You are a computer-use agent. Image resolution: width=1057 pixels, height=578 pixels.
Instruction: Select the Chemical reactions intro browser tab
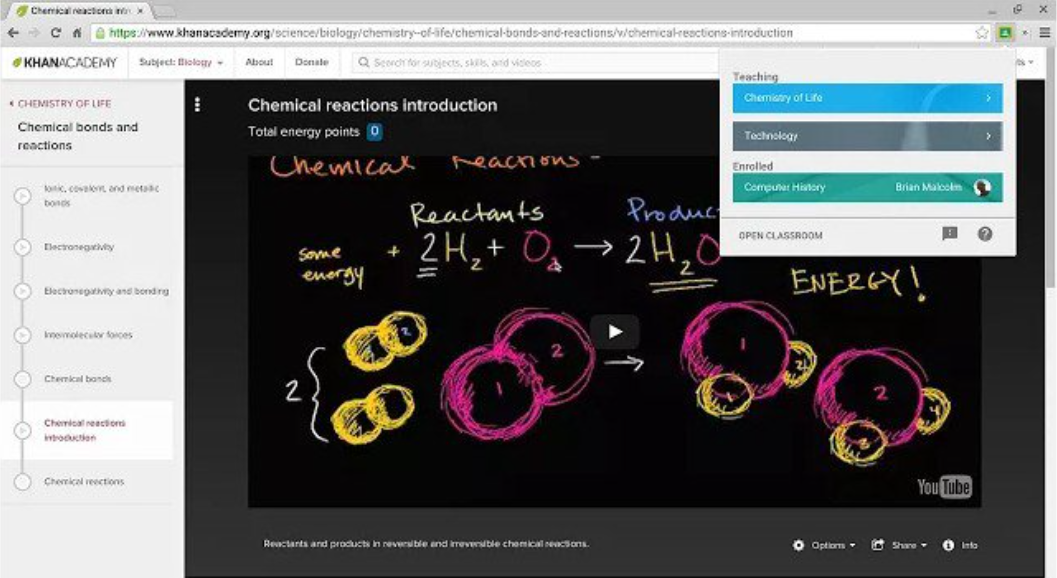pos(81,11)
